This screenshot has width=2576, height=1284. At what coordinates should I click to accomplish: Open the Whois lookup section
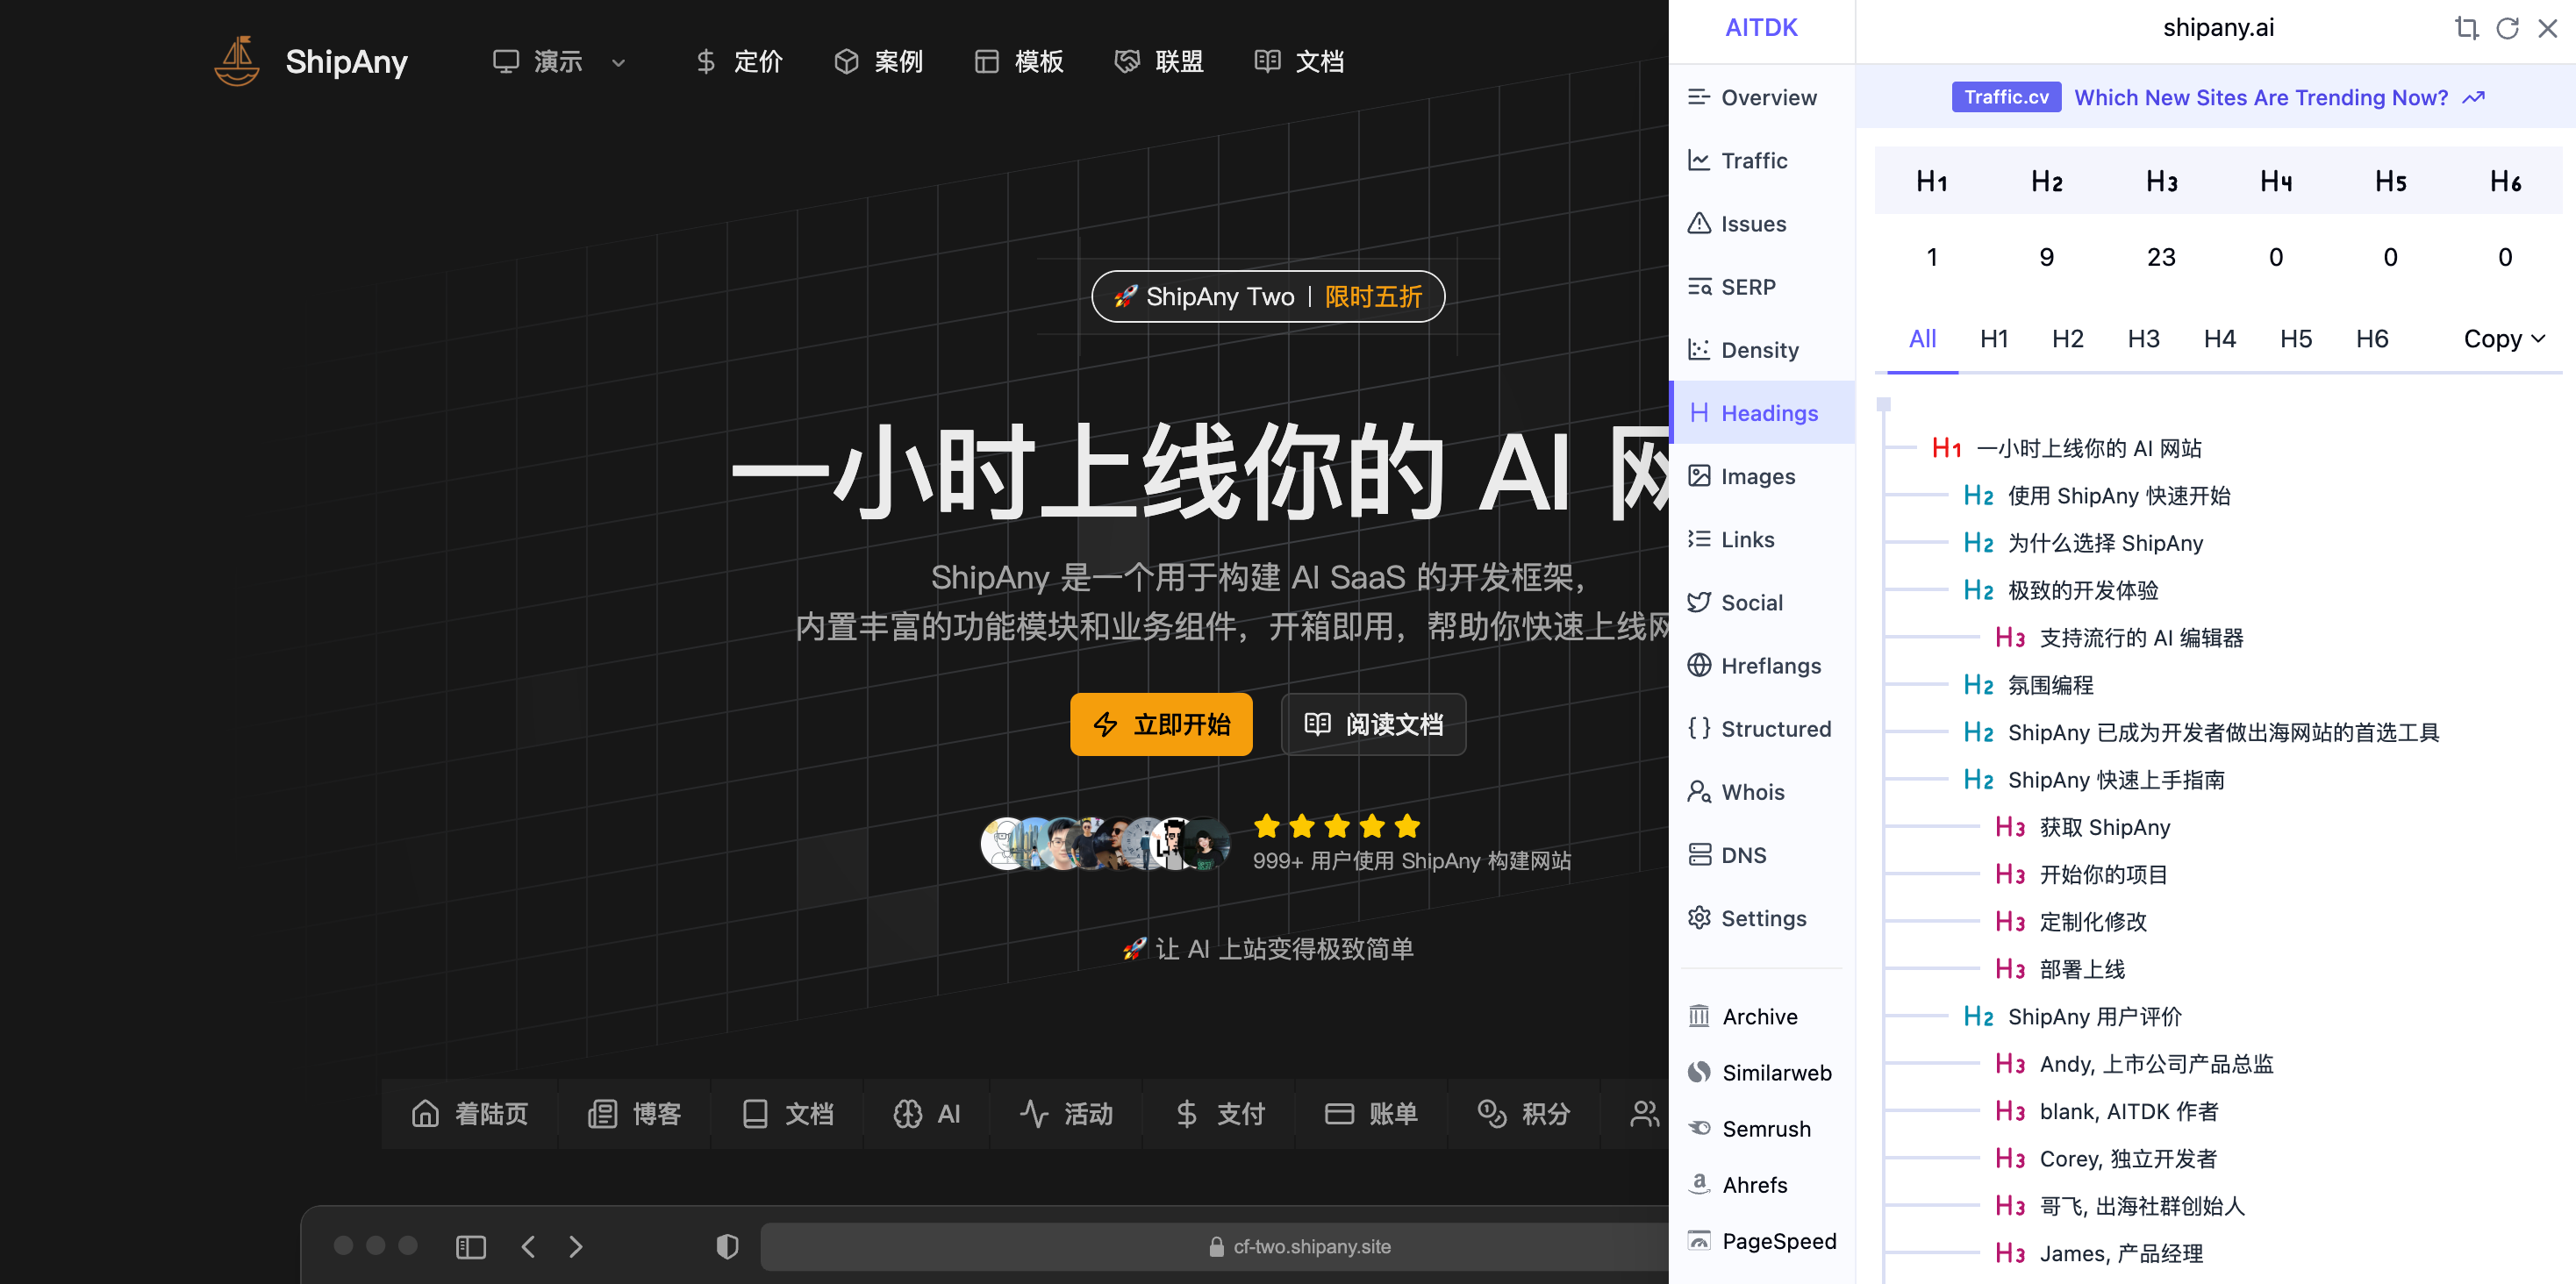(x=1751, y=791)
